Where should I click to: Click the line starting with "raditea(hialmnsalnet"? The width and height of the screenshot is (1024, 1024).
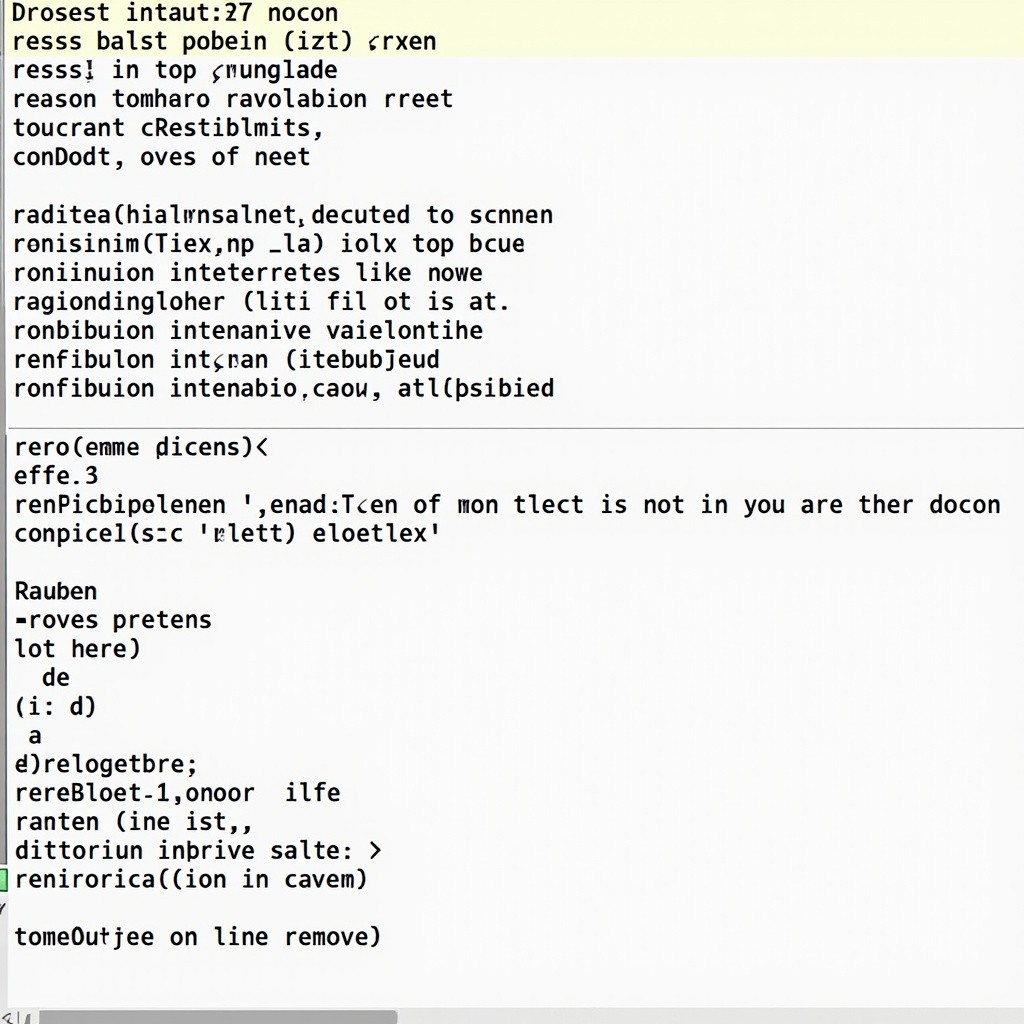tap(283, 216)
